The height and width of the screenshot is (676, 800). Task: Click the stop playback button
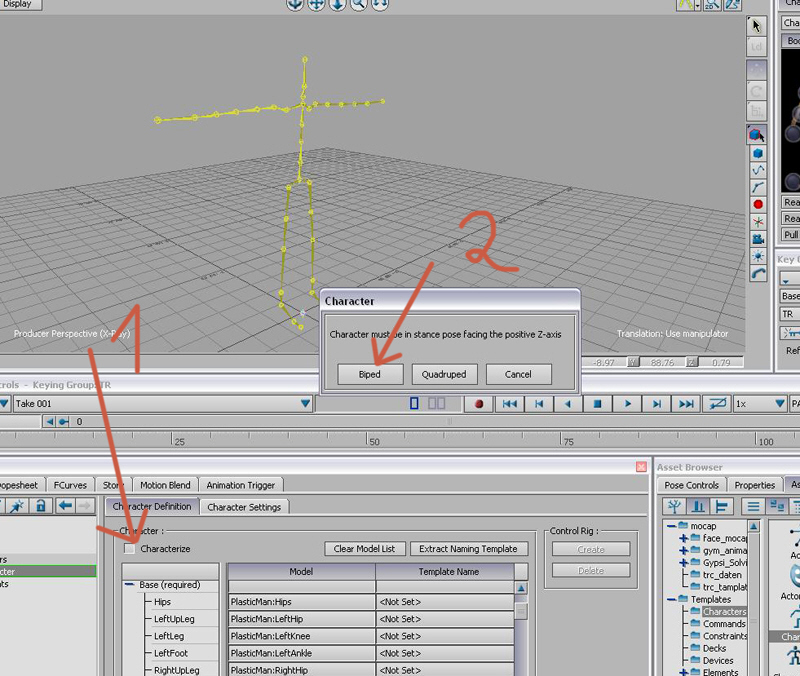[598, 404]
